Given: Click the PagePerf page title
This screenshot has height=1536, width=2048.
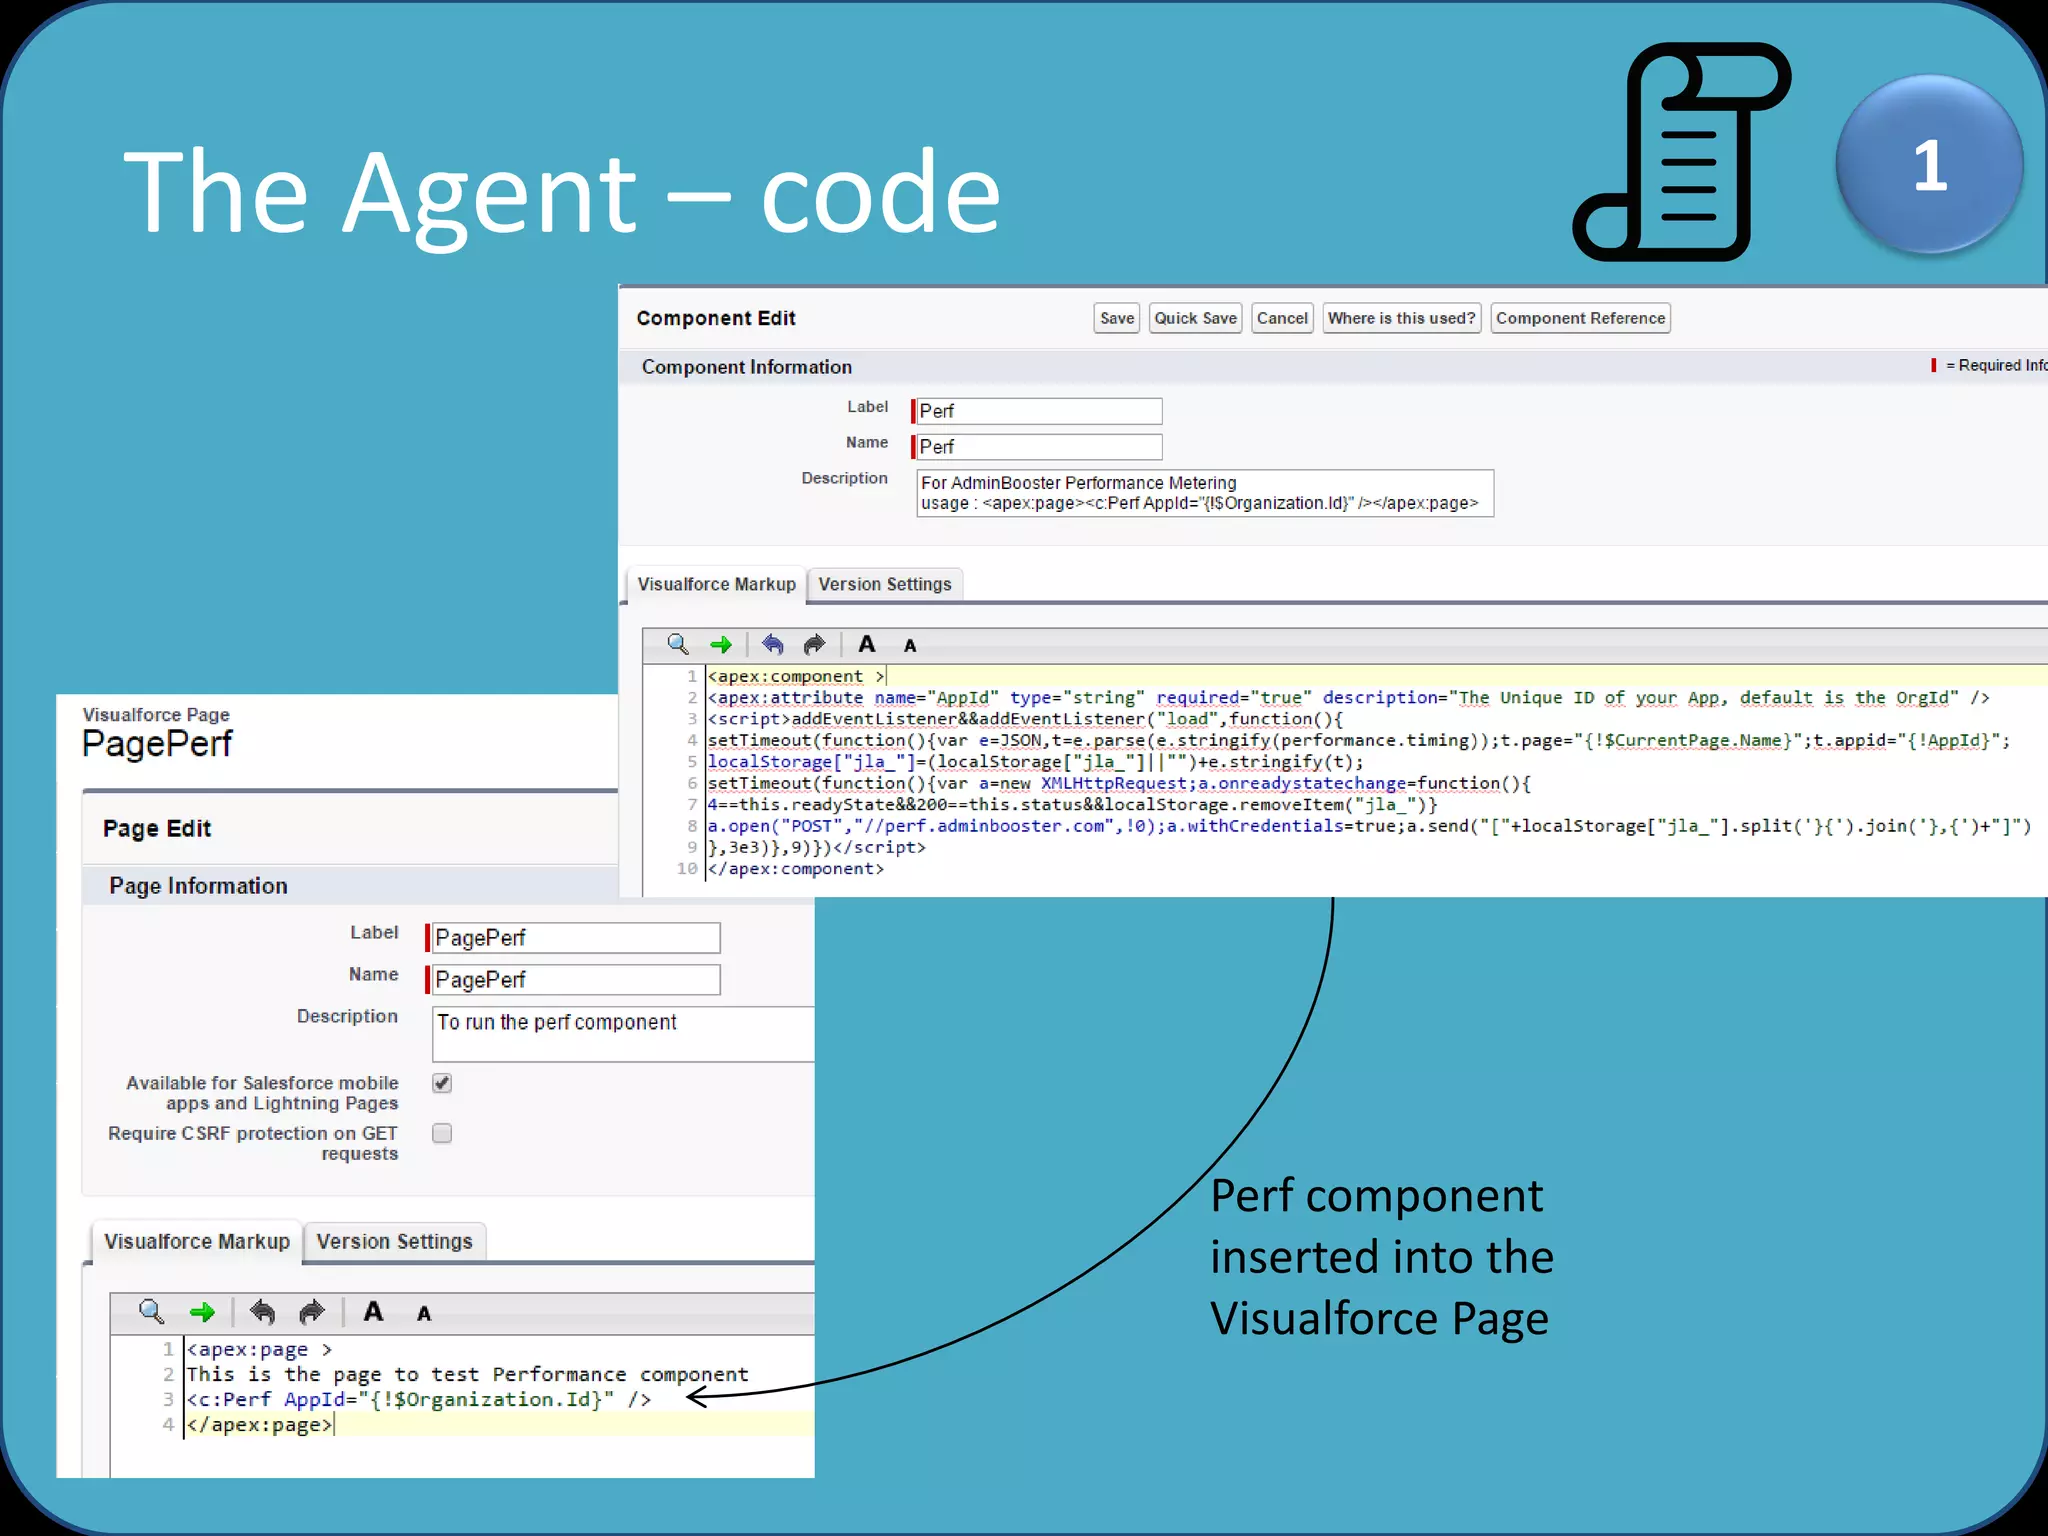Looking at the screenshot, I should [157, 744].
